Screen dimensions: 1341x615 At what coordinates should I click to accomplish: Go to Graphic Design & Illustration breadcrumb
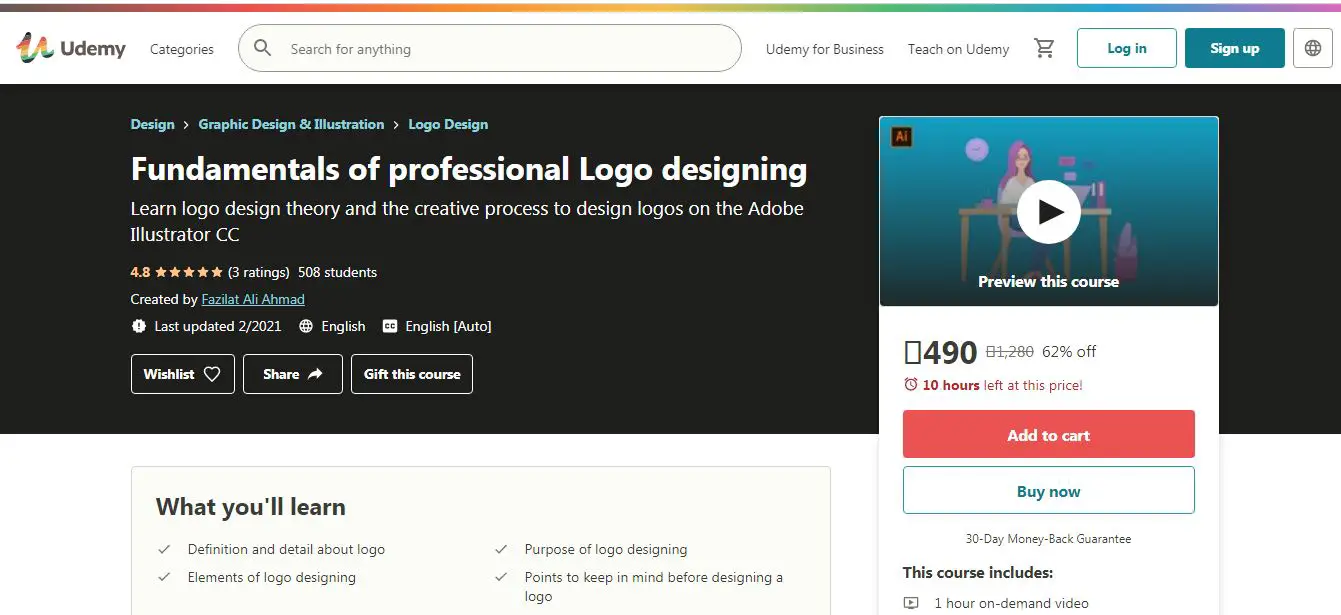point(291,124)
